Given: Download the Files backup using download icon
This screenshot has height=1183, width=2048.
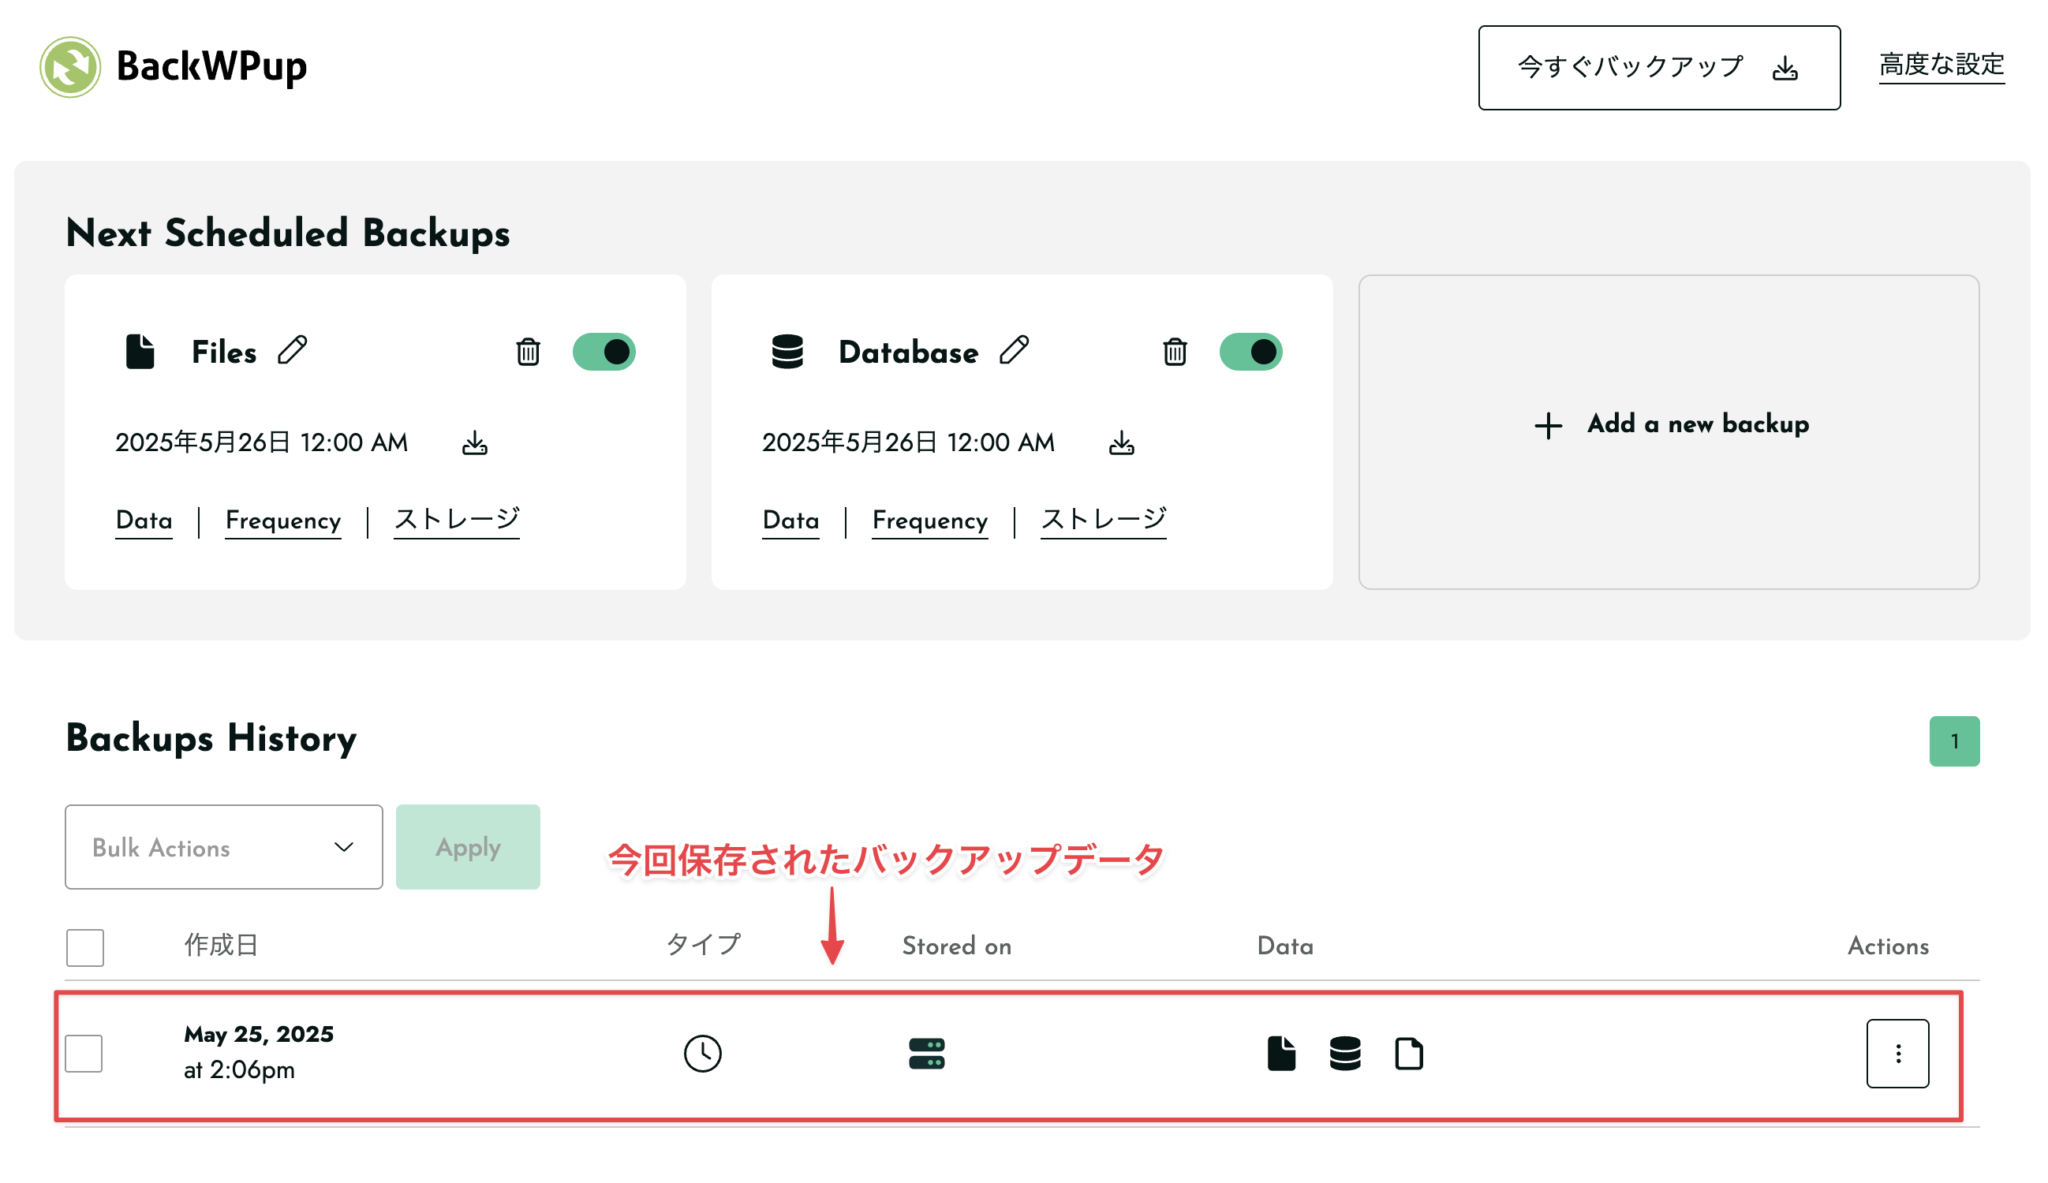Looking at the screenshot, I should 475,442.
